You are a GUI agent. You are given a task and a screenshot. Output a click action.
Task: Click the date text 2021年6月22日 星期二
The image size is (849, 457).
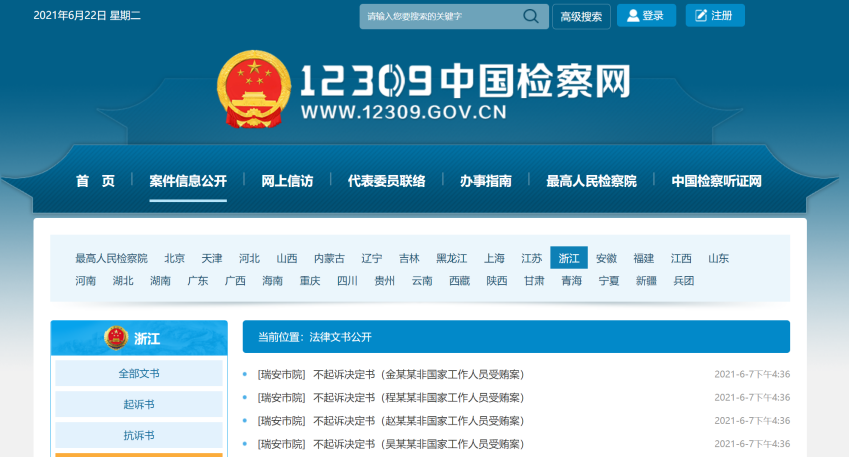tap(87, 15)
